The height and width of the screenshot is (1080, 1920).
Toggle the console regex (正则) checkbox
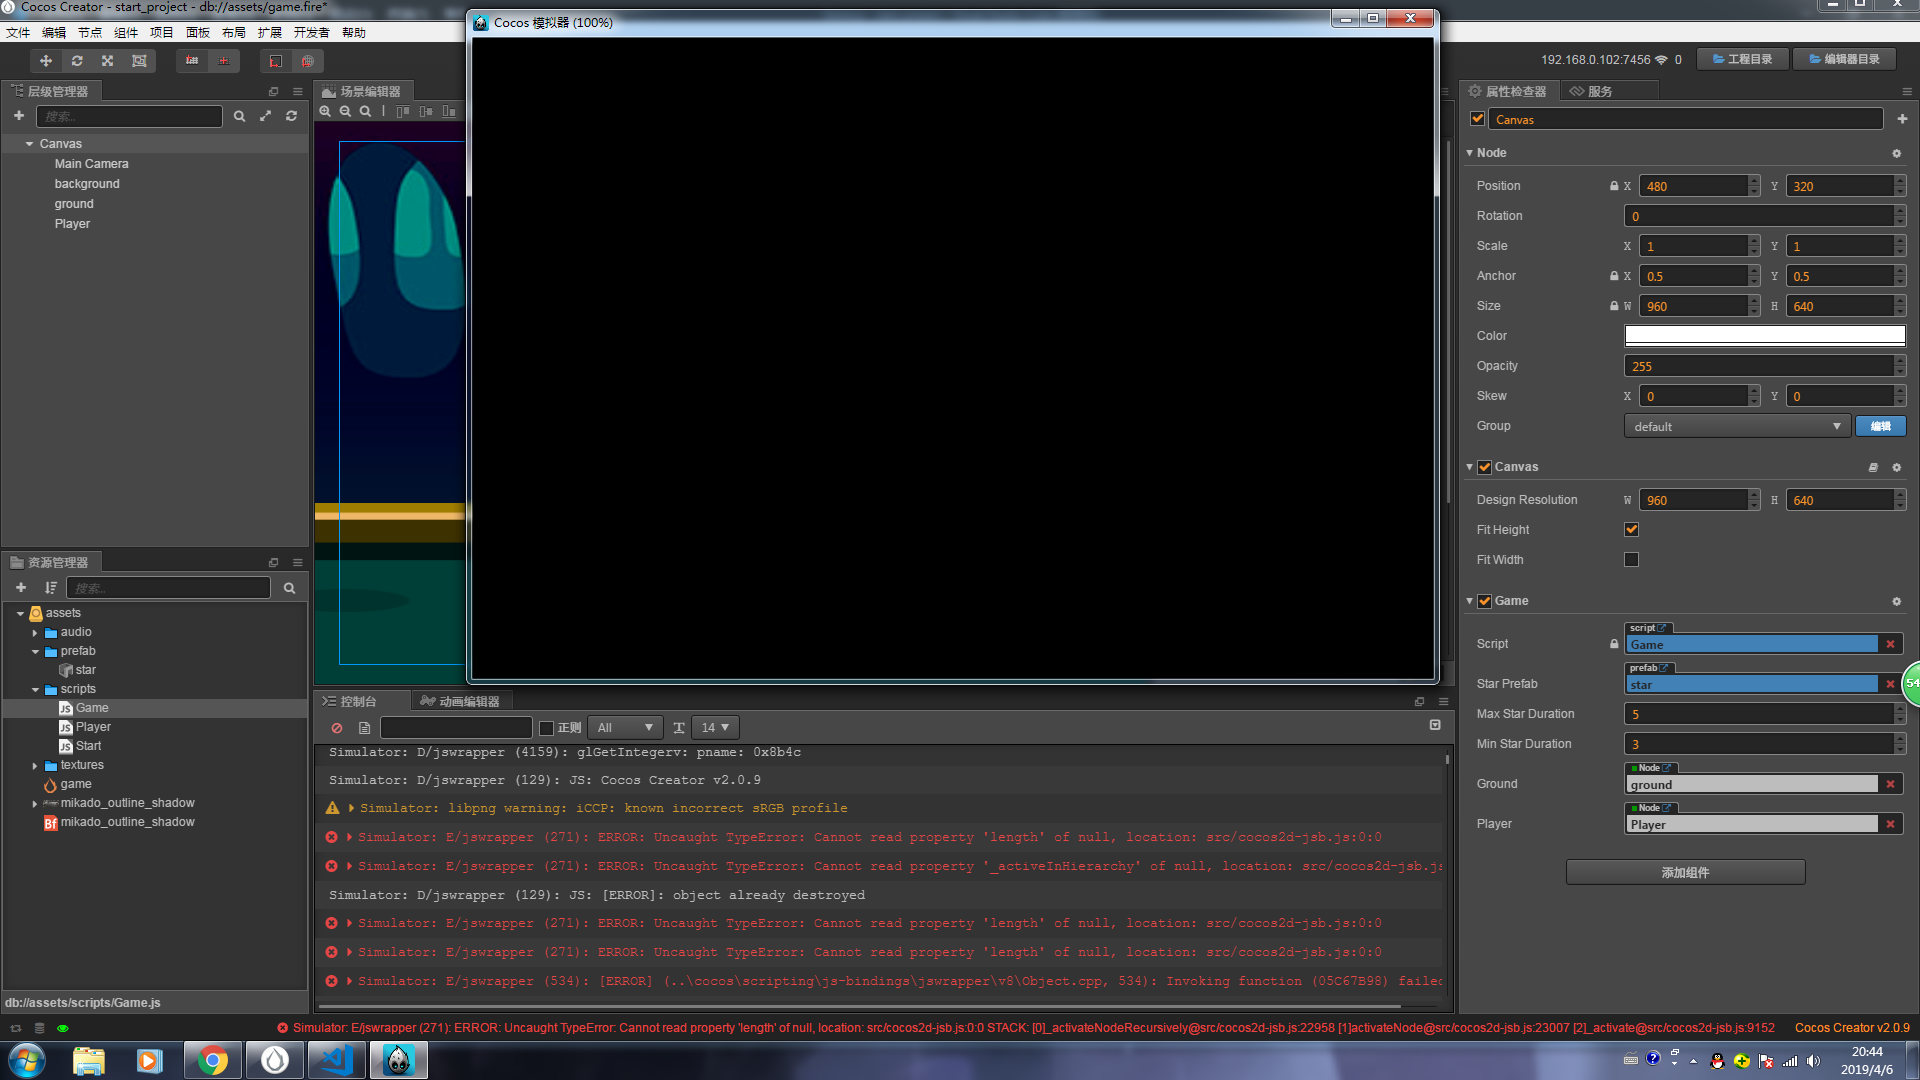547,728
